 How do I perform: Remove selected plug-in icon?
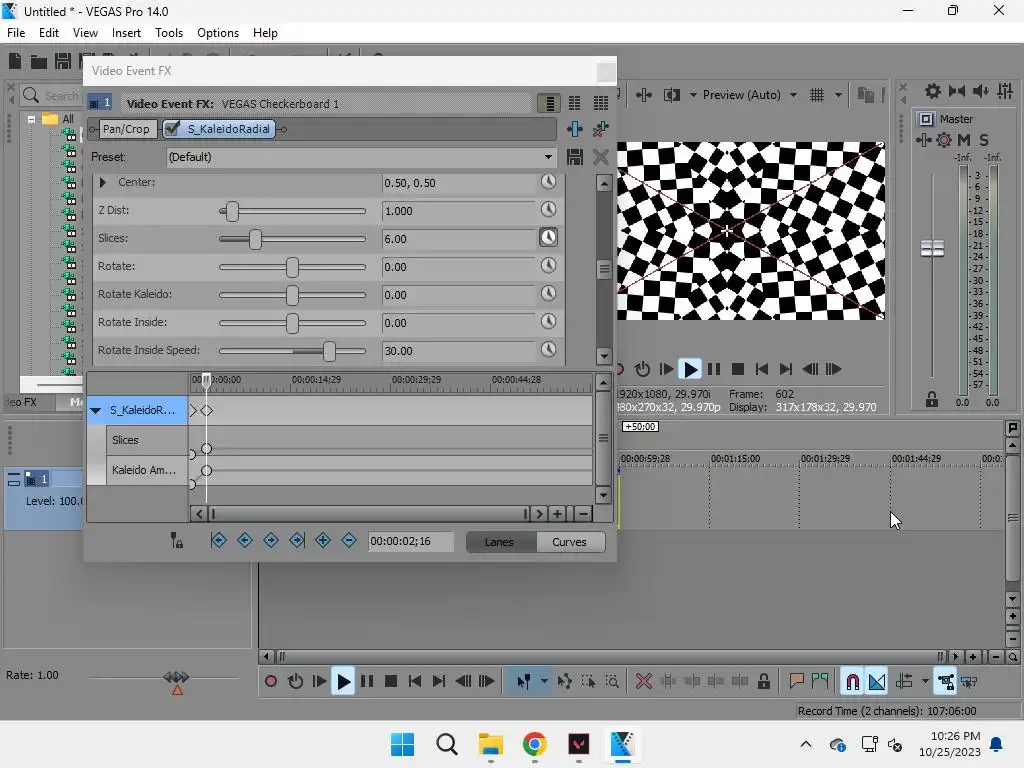(600, 129)
